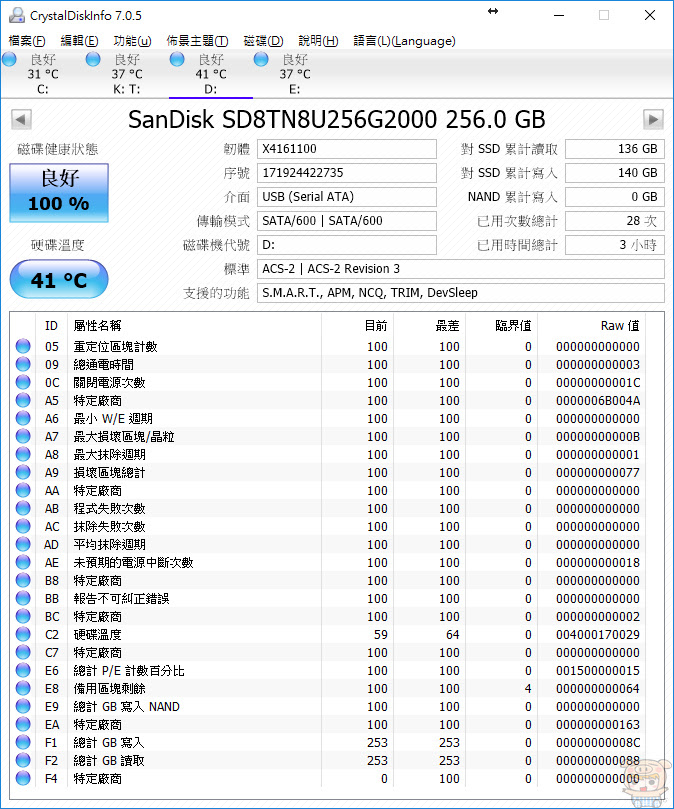Click status orb for attribute BB
The width and height of the screenshot is (674, 809).
click(23, 598)
